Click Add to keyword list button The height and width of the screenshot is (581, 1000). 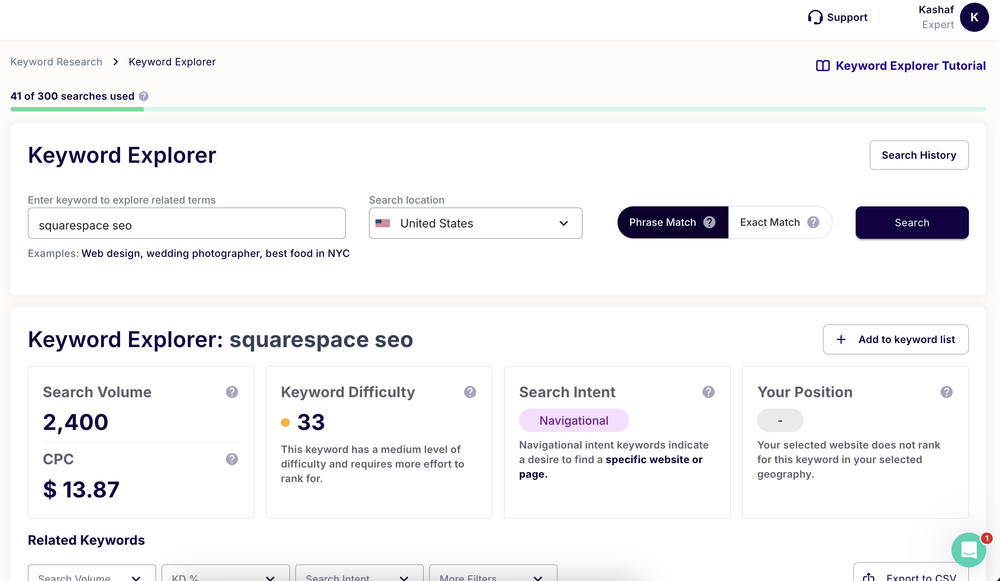(895, 339)
